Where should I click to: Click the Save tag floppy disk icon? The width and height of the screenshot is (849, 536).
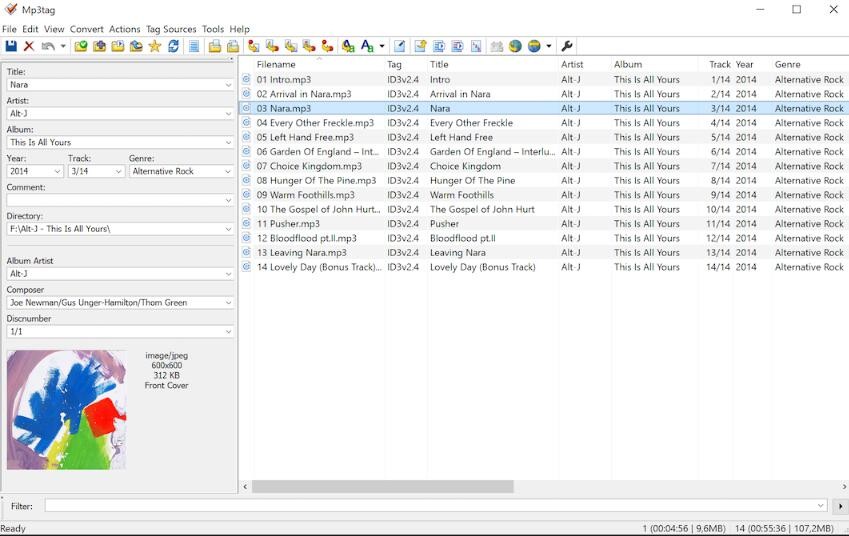[x=11, y=46]
